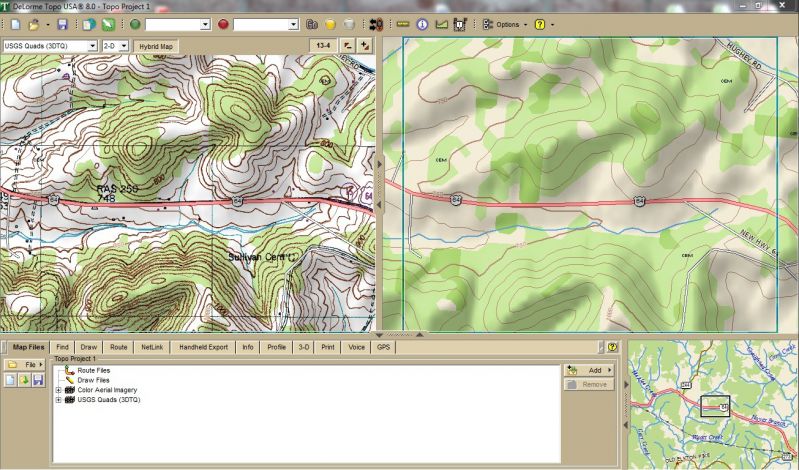This screenshot has width=799, height=470.
Task: Click the Remove button
Action: (x=589, y=384)
